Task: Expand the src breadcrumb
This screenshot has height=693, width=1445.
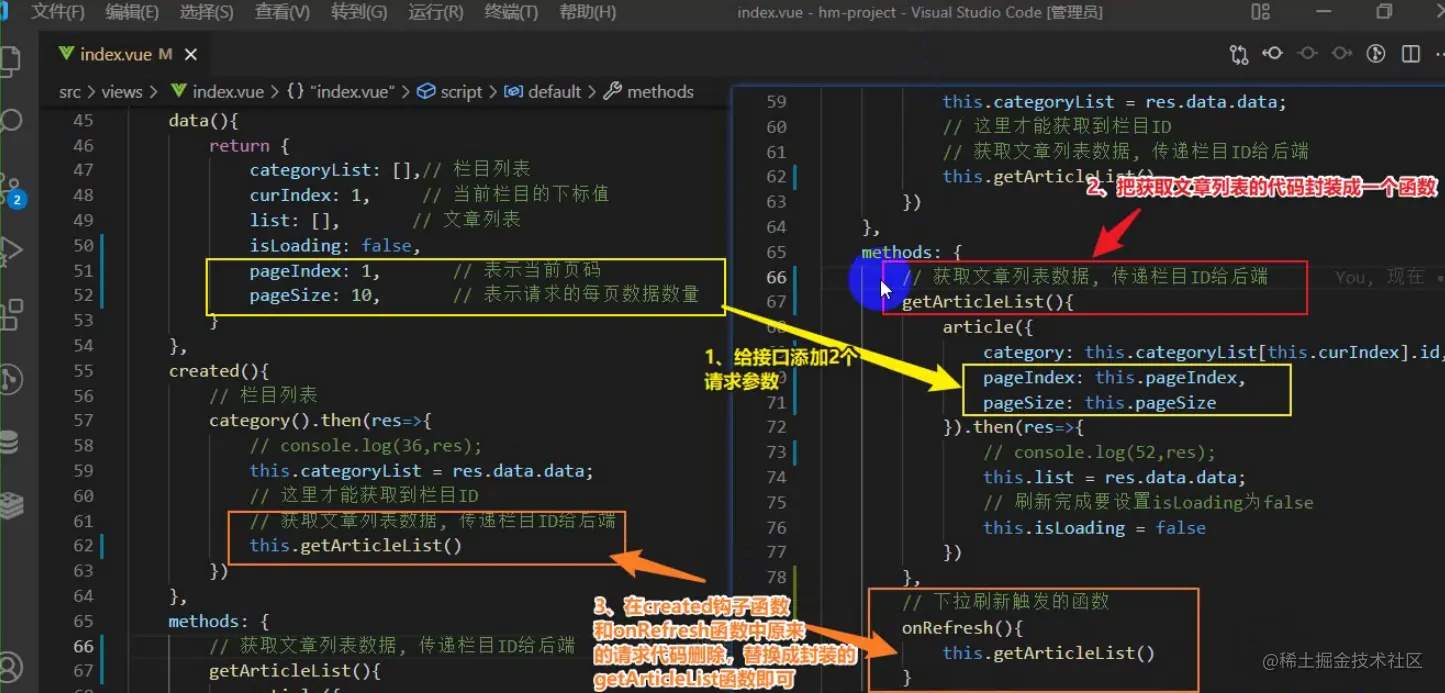Action: pos(70,92)
